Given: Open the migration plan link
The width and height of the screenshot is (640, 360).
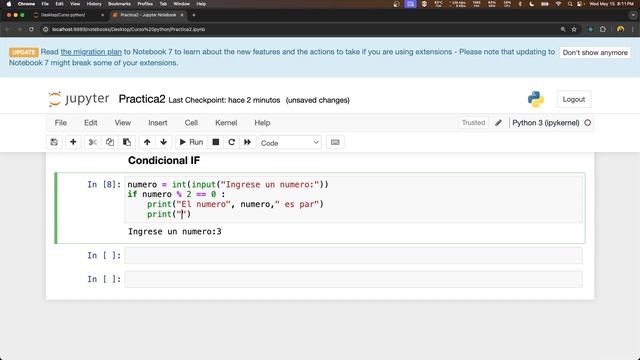Looking at the screenshot, I should tap(91, 52).
